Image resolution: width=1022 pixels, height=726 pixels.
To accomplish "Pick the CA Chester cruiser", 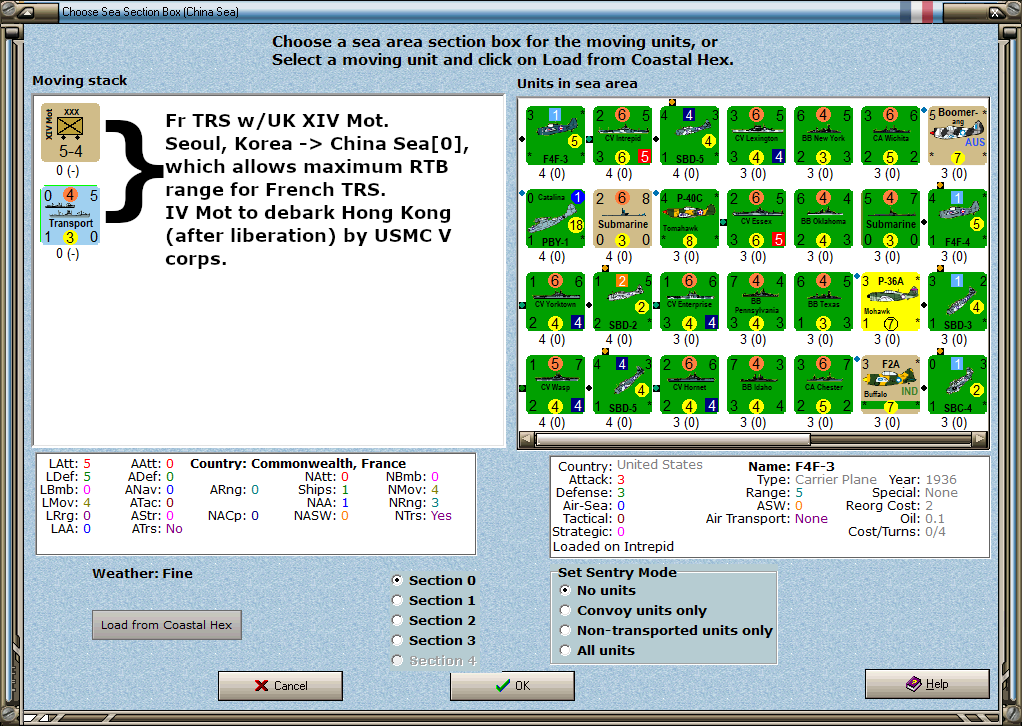I will point(823,385).
